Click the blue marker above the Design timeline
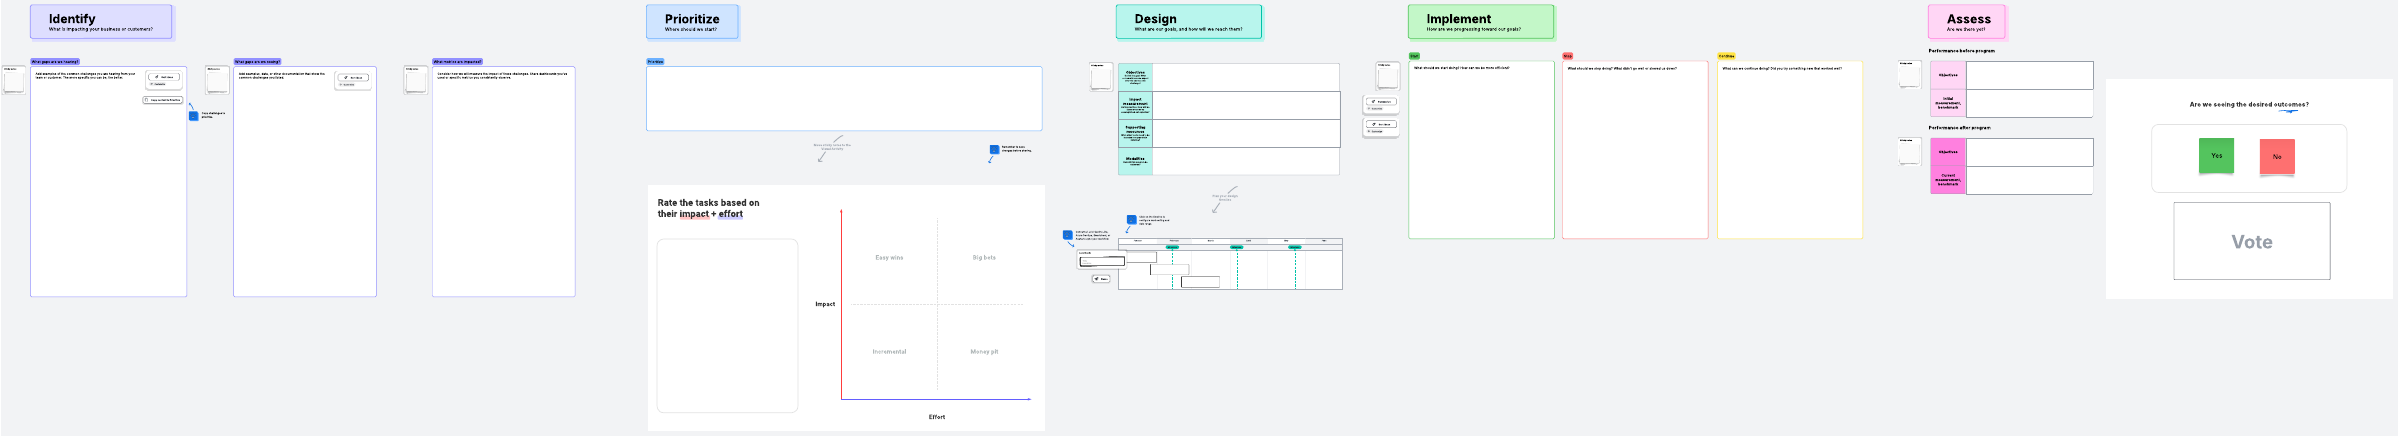Screen dimensions: 2400x436 tap(1131, 220)
